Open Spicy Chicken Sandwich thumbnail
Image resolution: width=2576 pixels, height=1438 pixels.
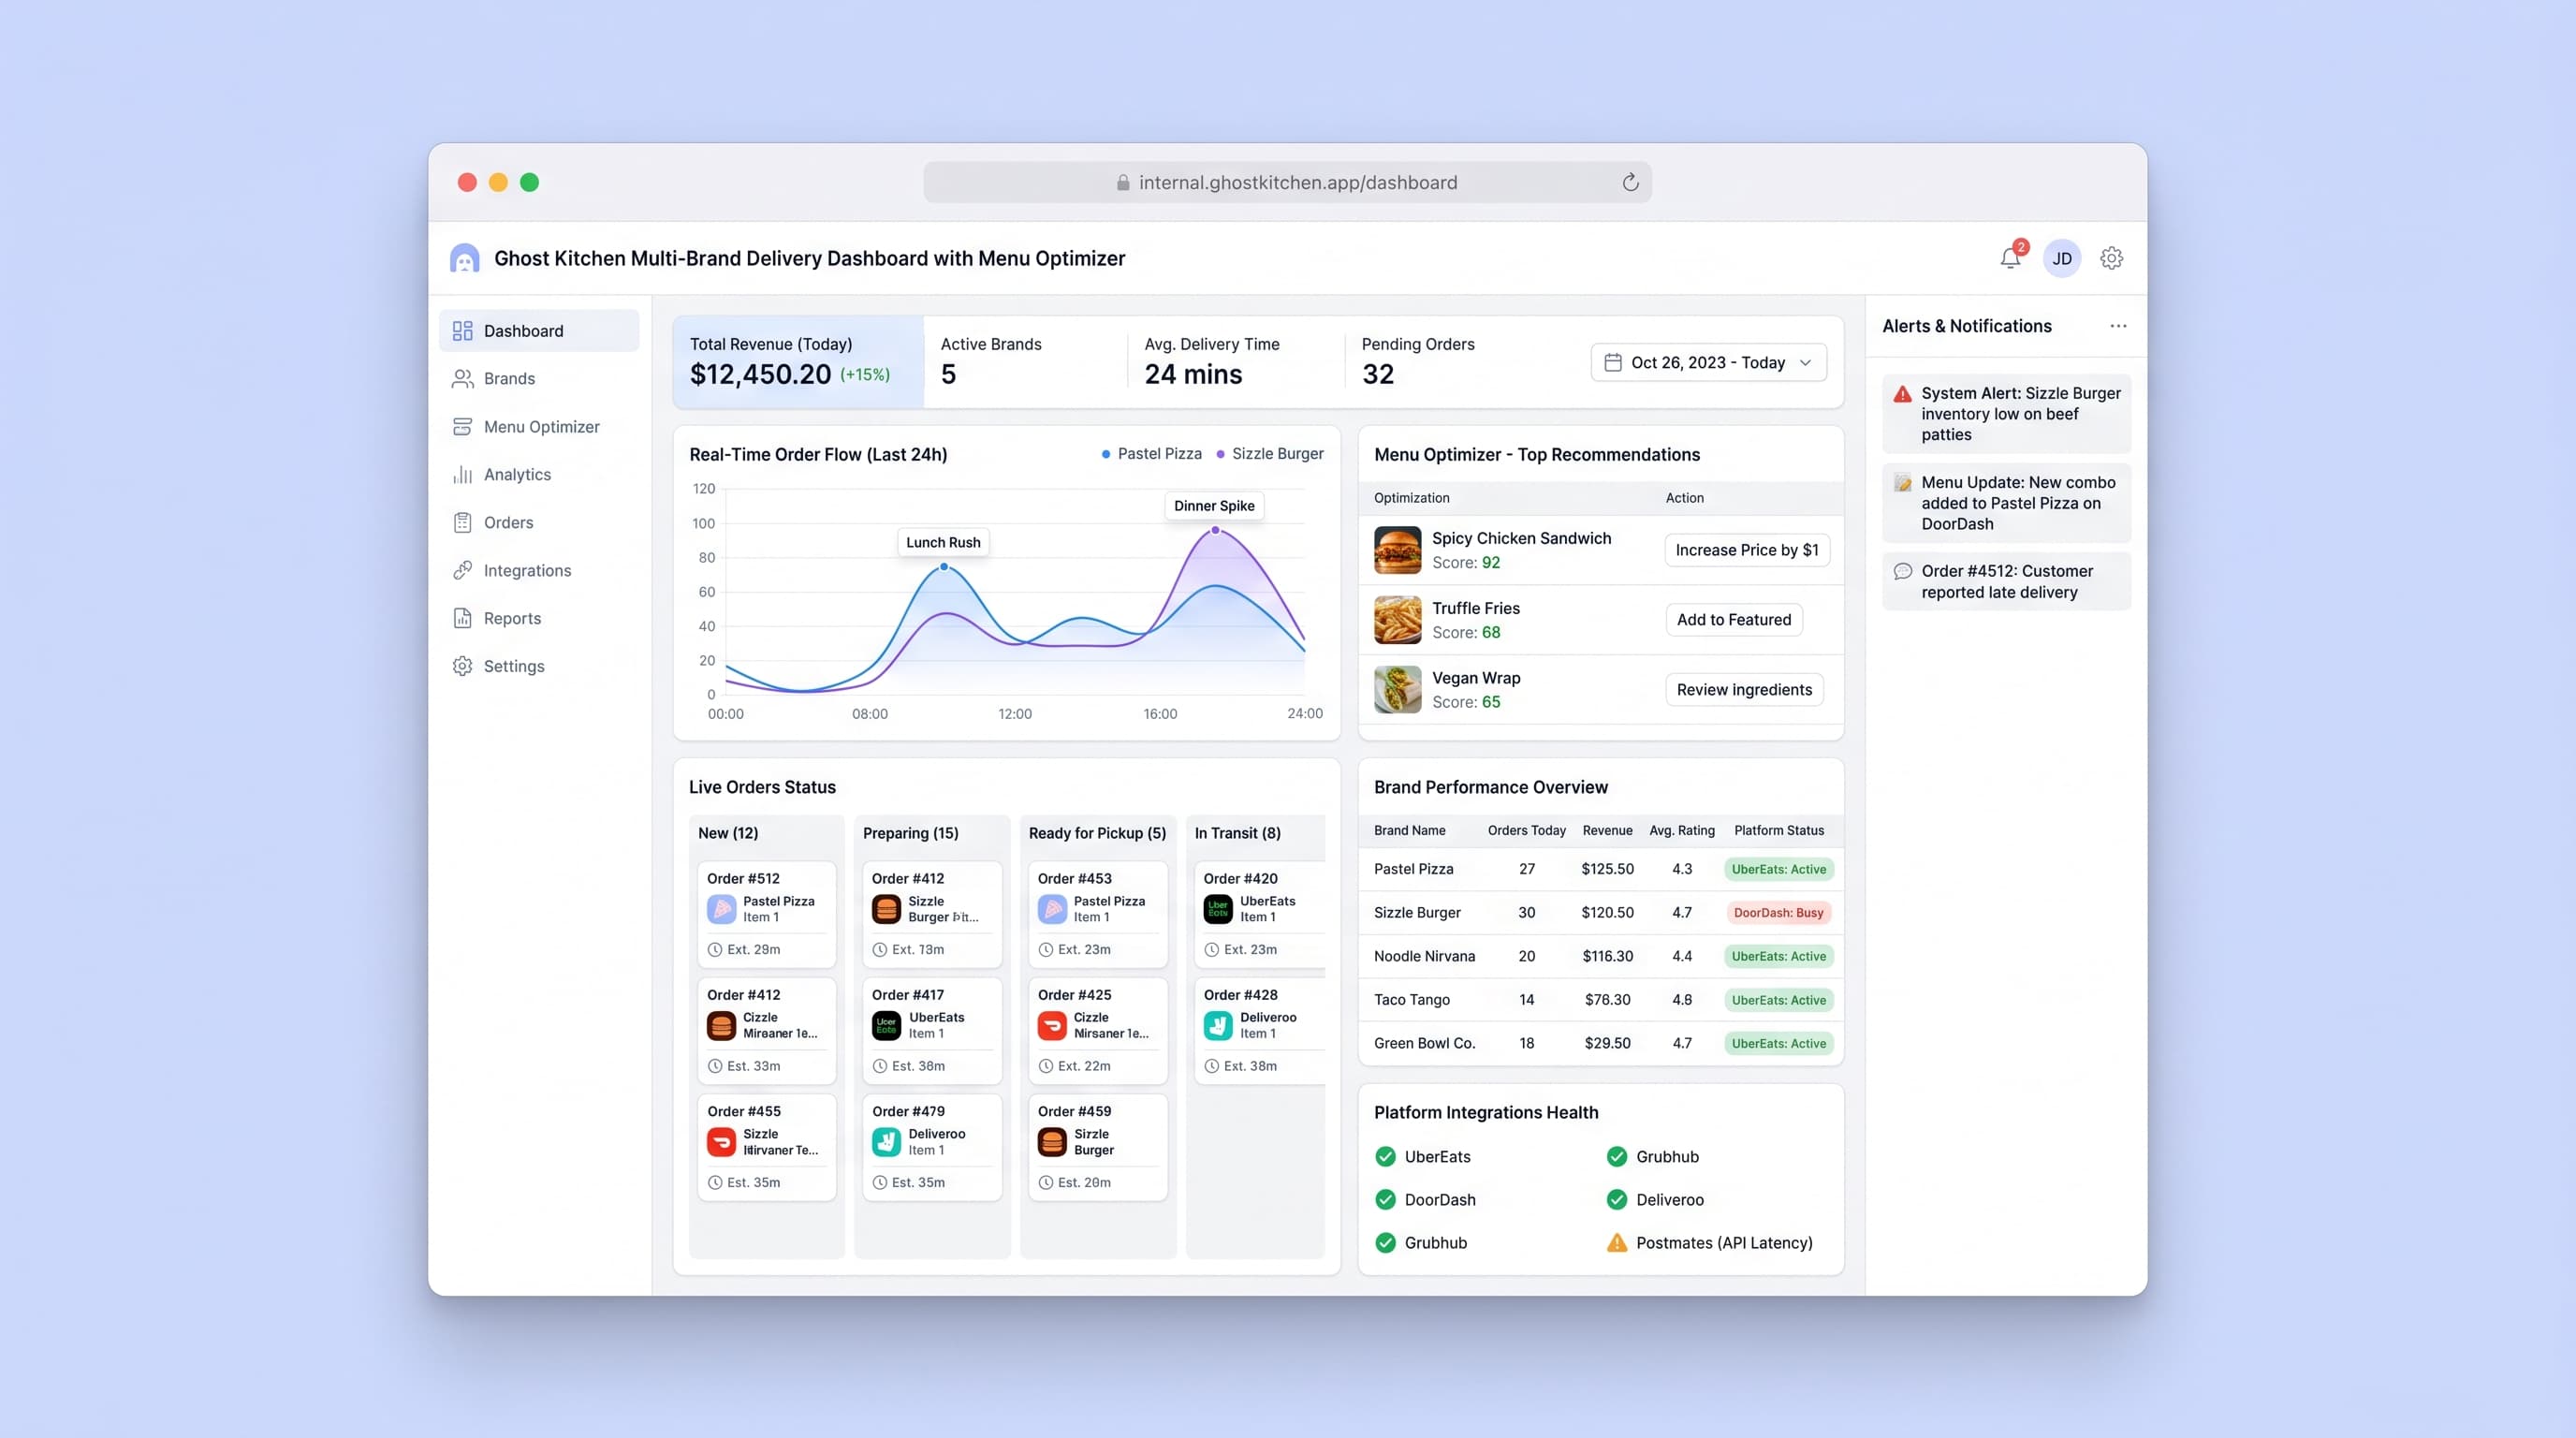click(1397, 550)
